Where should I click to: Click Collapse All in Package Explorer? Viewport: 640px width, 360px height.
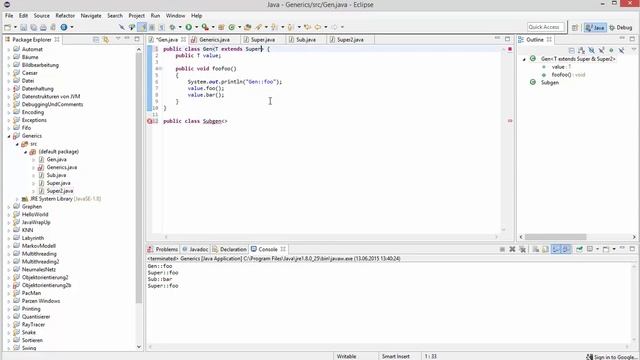pyautogui.click(x=96, y=40)
